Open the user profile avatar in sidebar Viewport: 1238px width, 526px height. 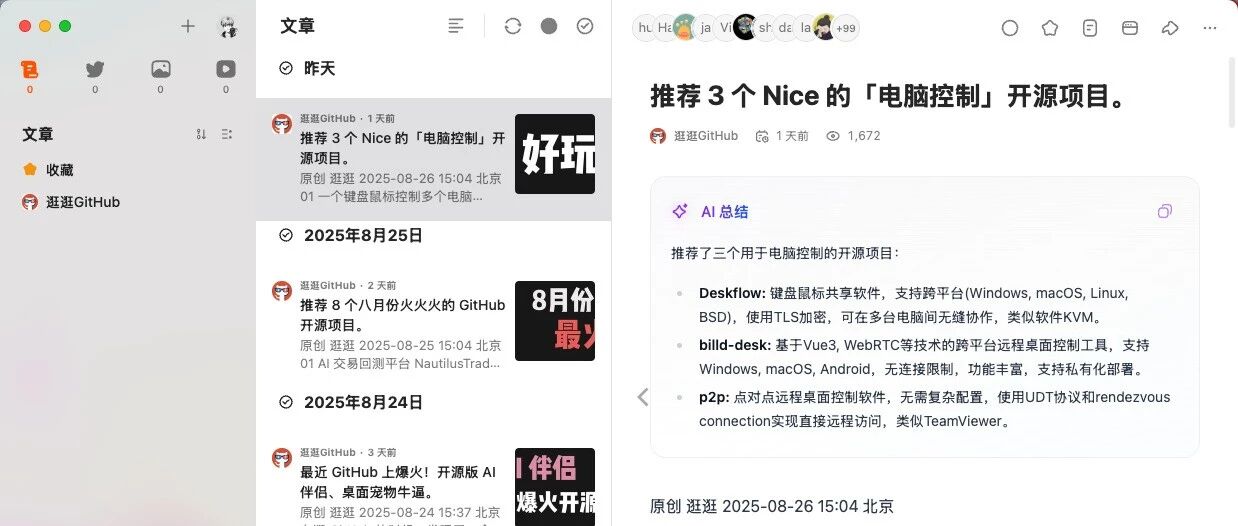coord(228,26)
